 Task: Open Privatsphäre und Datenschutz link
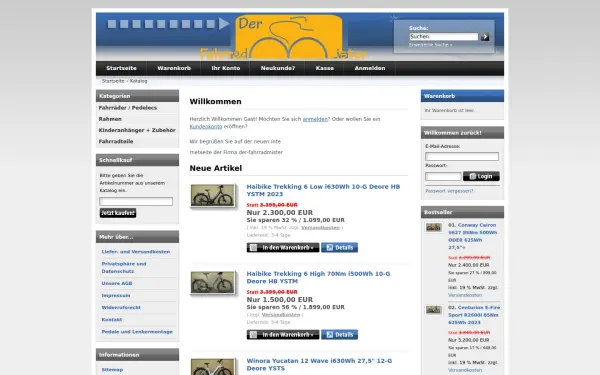tap(124, 267)
